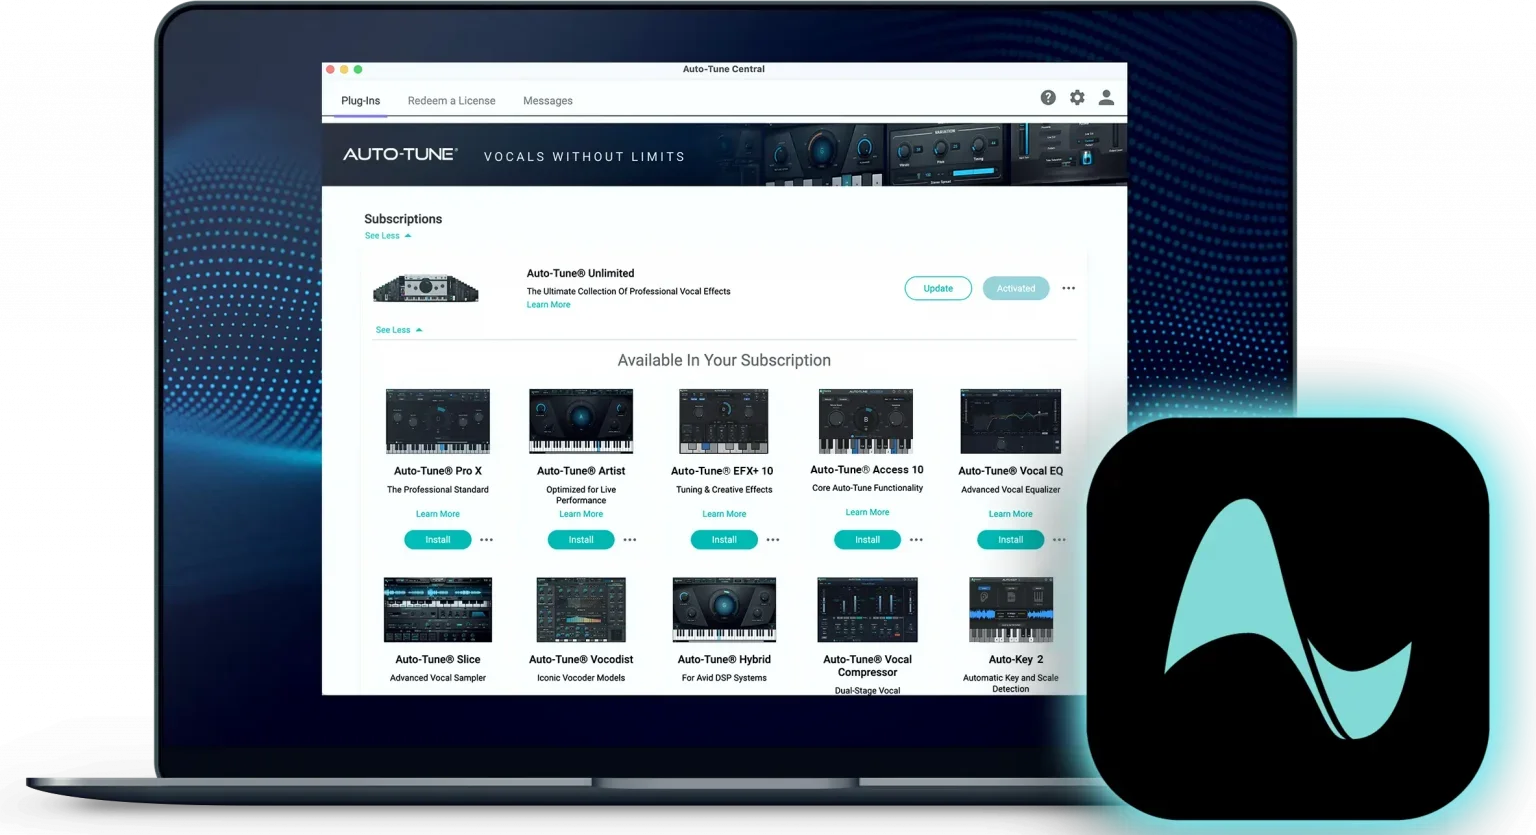
Task: Click the 'Auto-Tune® Vocodist' title
Action: point(581,659)
